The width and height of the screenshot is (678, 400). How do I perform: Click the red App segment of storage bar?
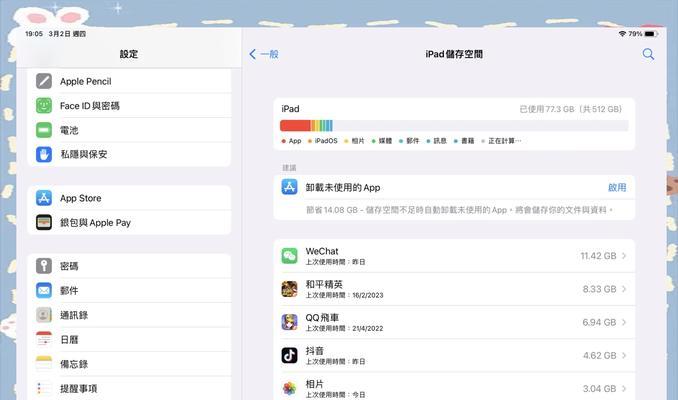point(295,125)
